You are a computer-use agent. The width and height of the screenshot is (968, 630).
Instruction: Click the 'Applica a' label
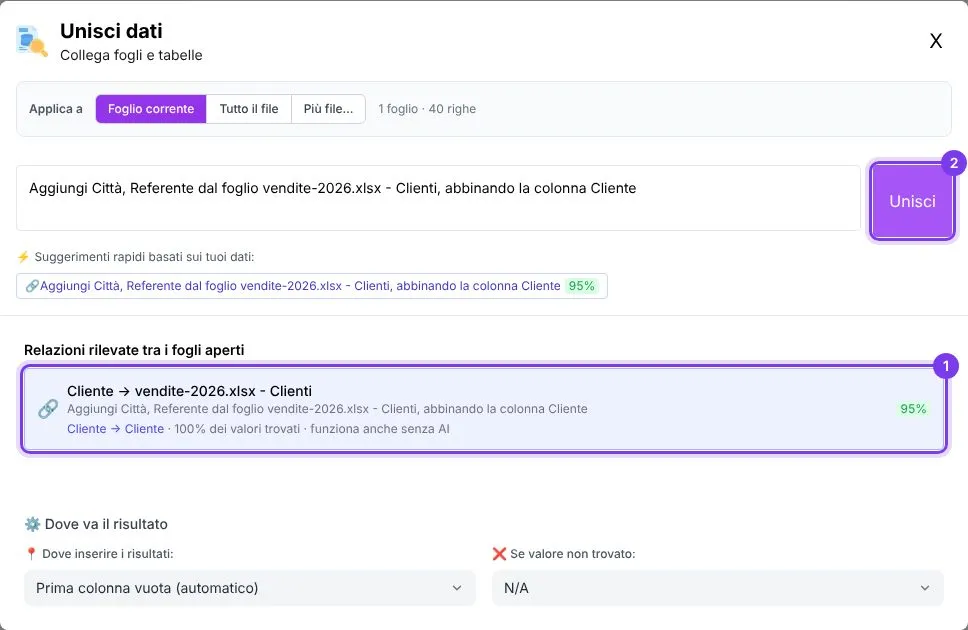(x=56, y=109)
